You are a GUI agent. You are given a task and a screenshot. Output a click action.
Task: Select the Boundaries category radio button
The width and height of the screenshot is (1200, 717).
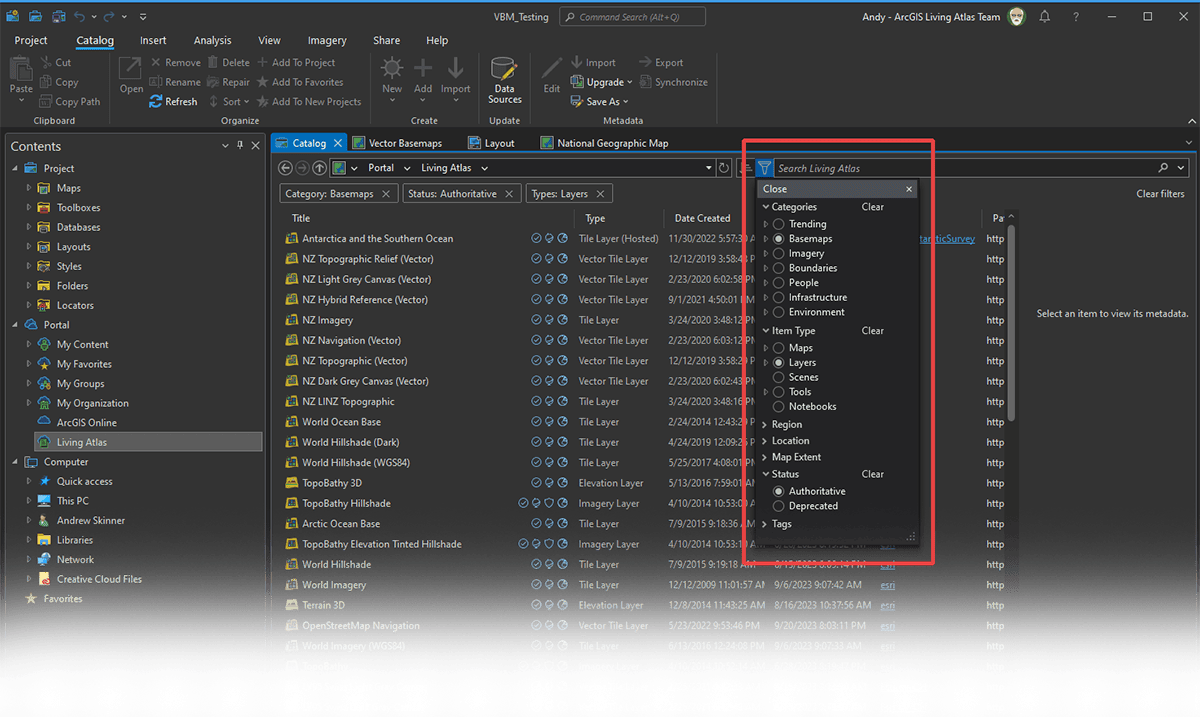pyautogui.click(x=779, y=268)
